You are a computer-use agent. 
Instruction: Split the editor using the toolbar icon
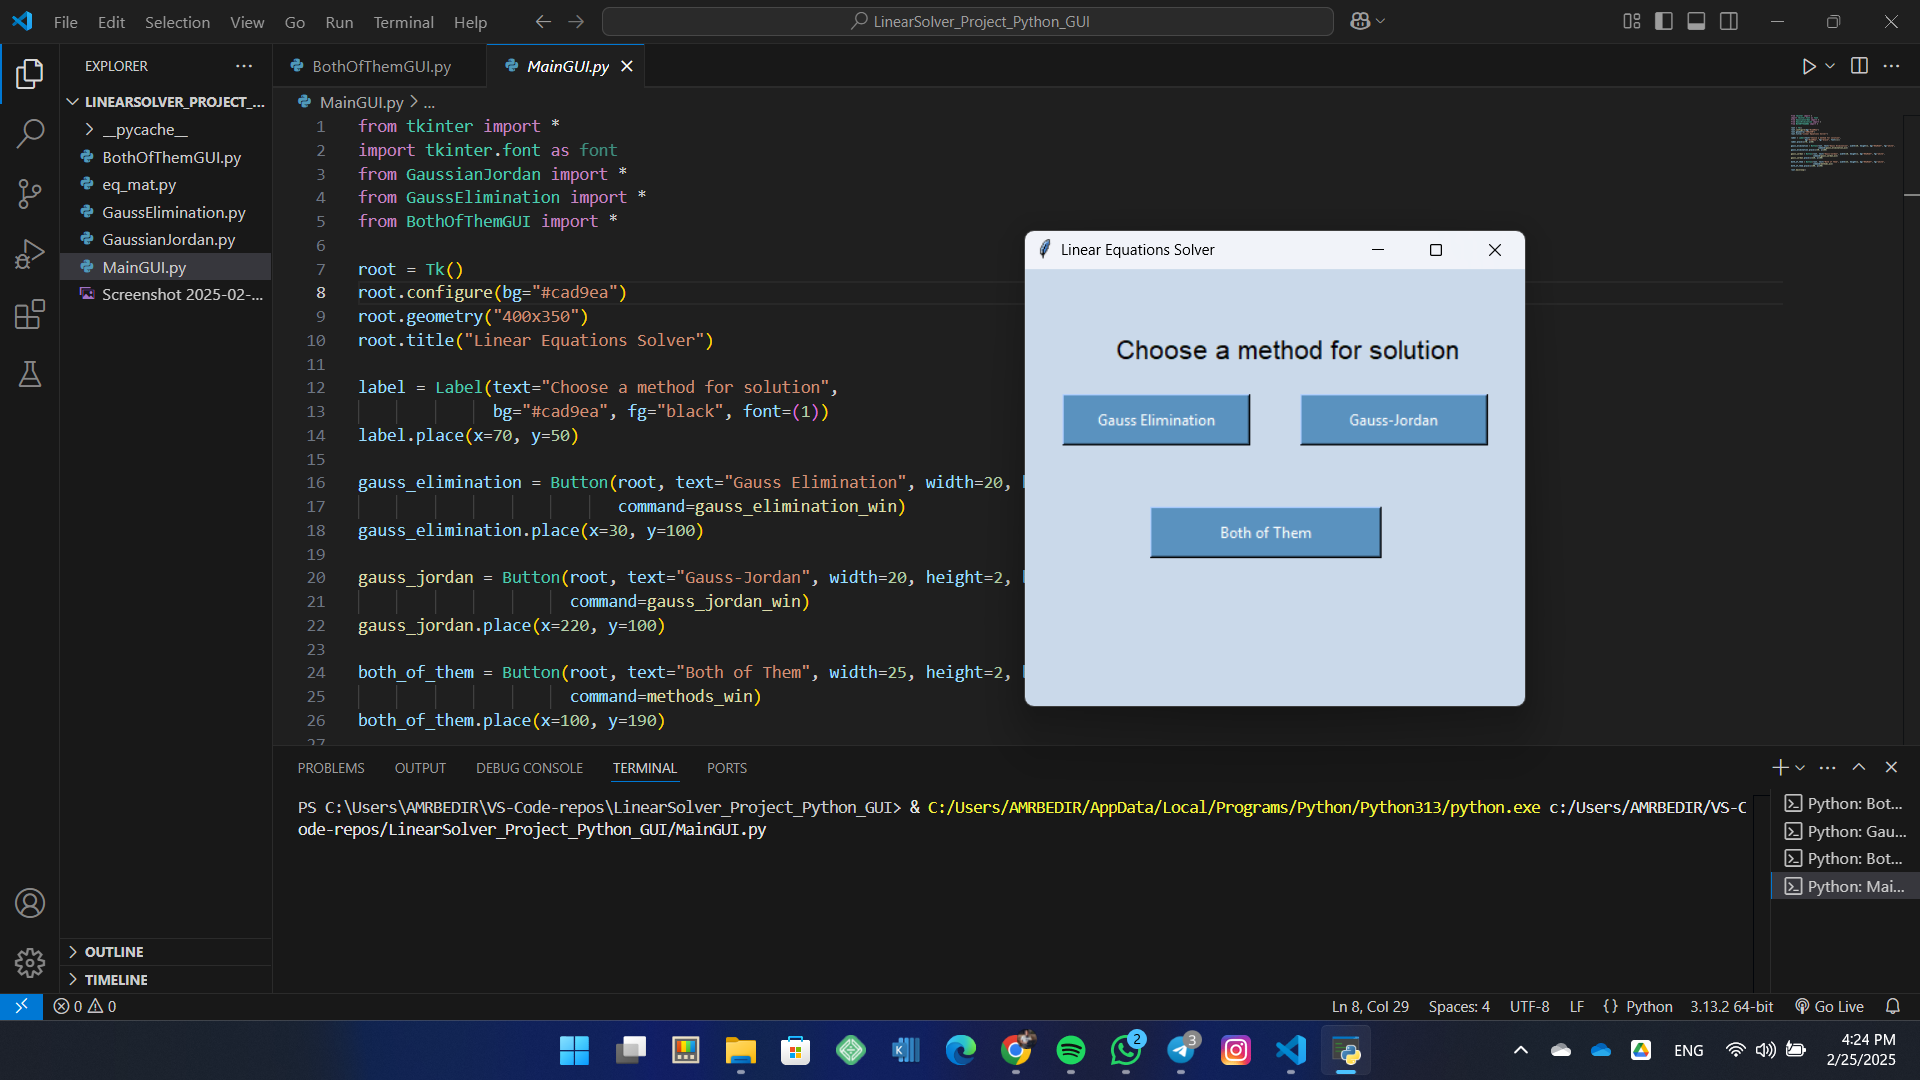point(1860,66)
